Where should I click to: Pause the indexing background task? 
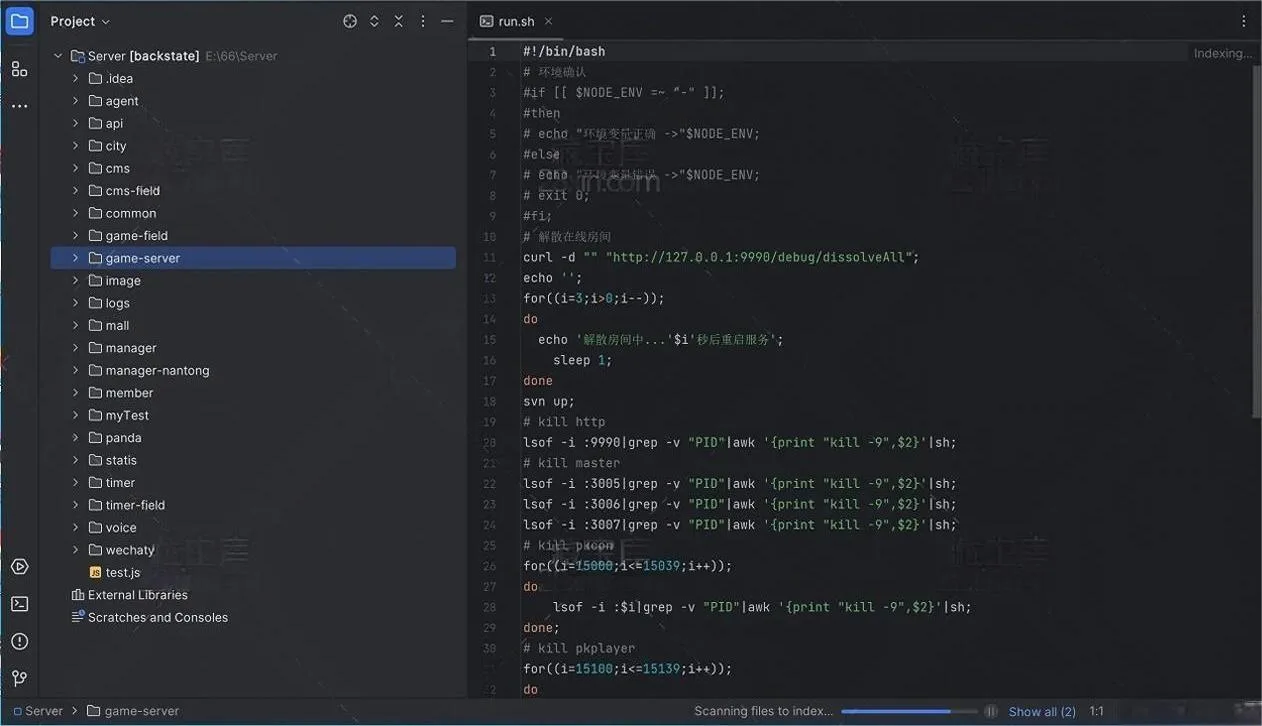coord(991,711)
